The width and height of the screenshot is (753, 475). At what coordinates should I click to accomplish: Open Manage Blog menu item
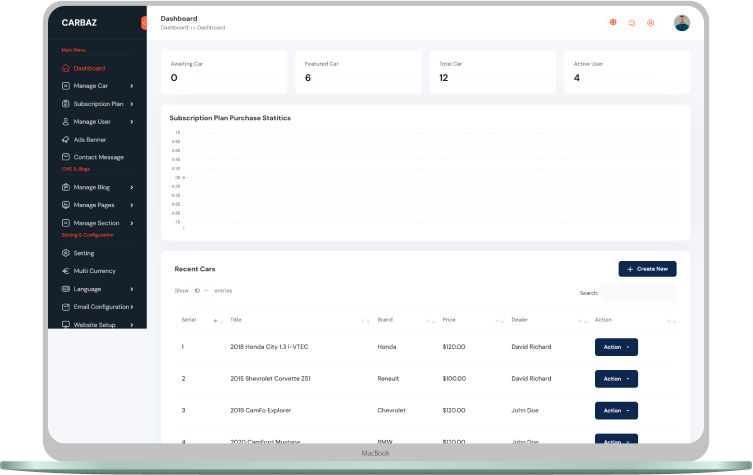[x=91, y=187]
